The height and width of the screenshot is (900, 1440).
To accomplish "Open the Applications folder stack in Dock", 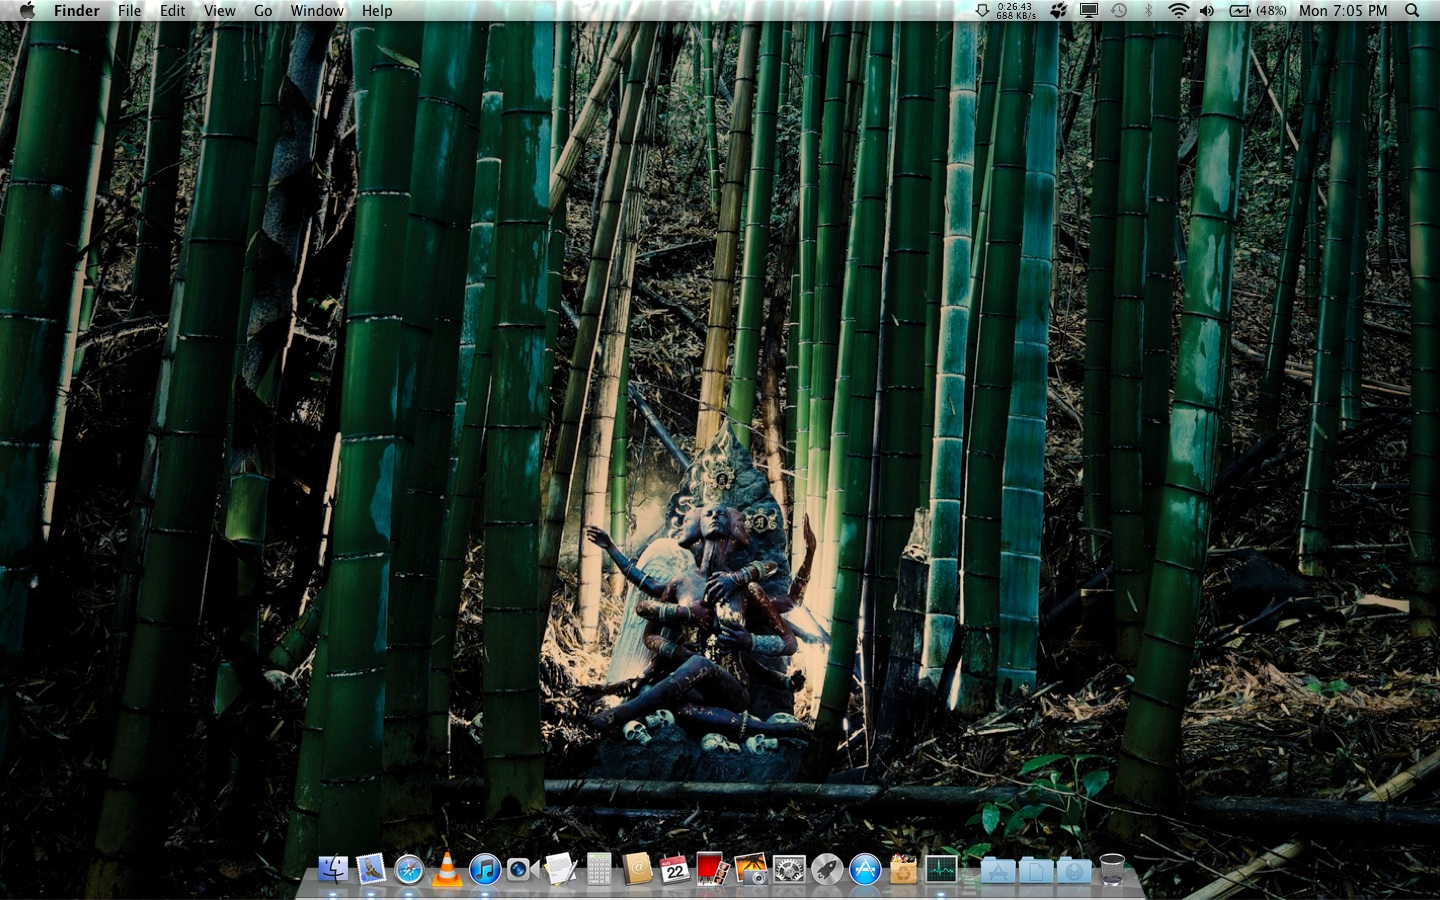I will (998, 869).
